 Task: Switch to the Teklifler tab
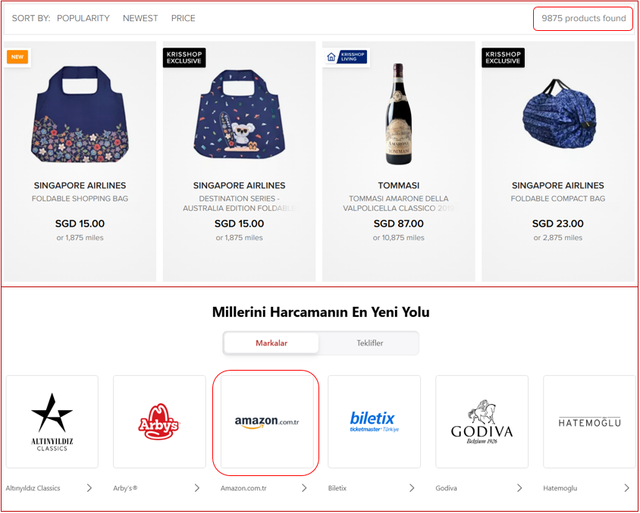[370, 343]
